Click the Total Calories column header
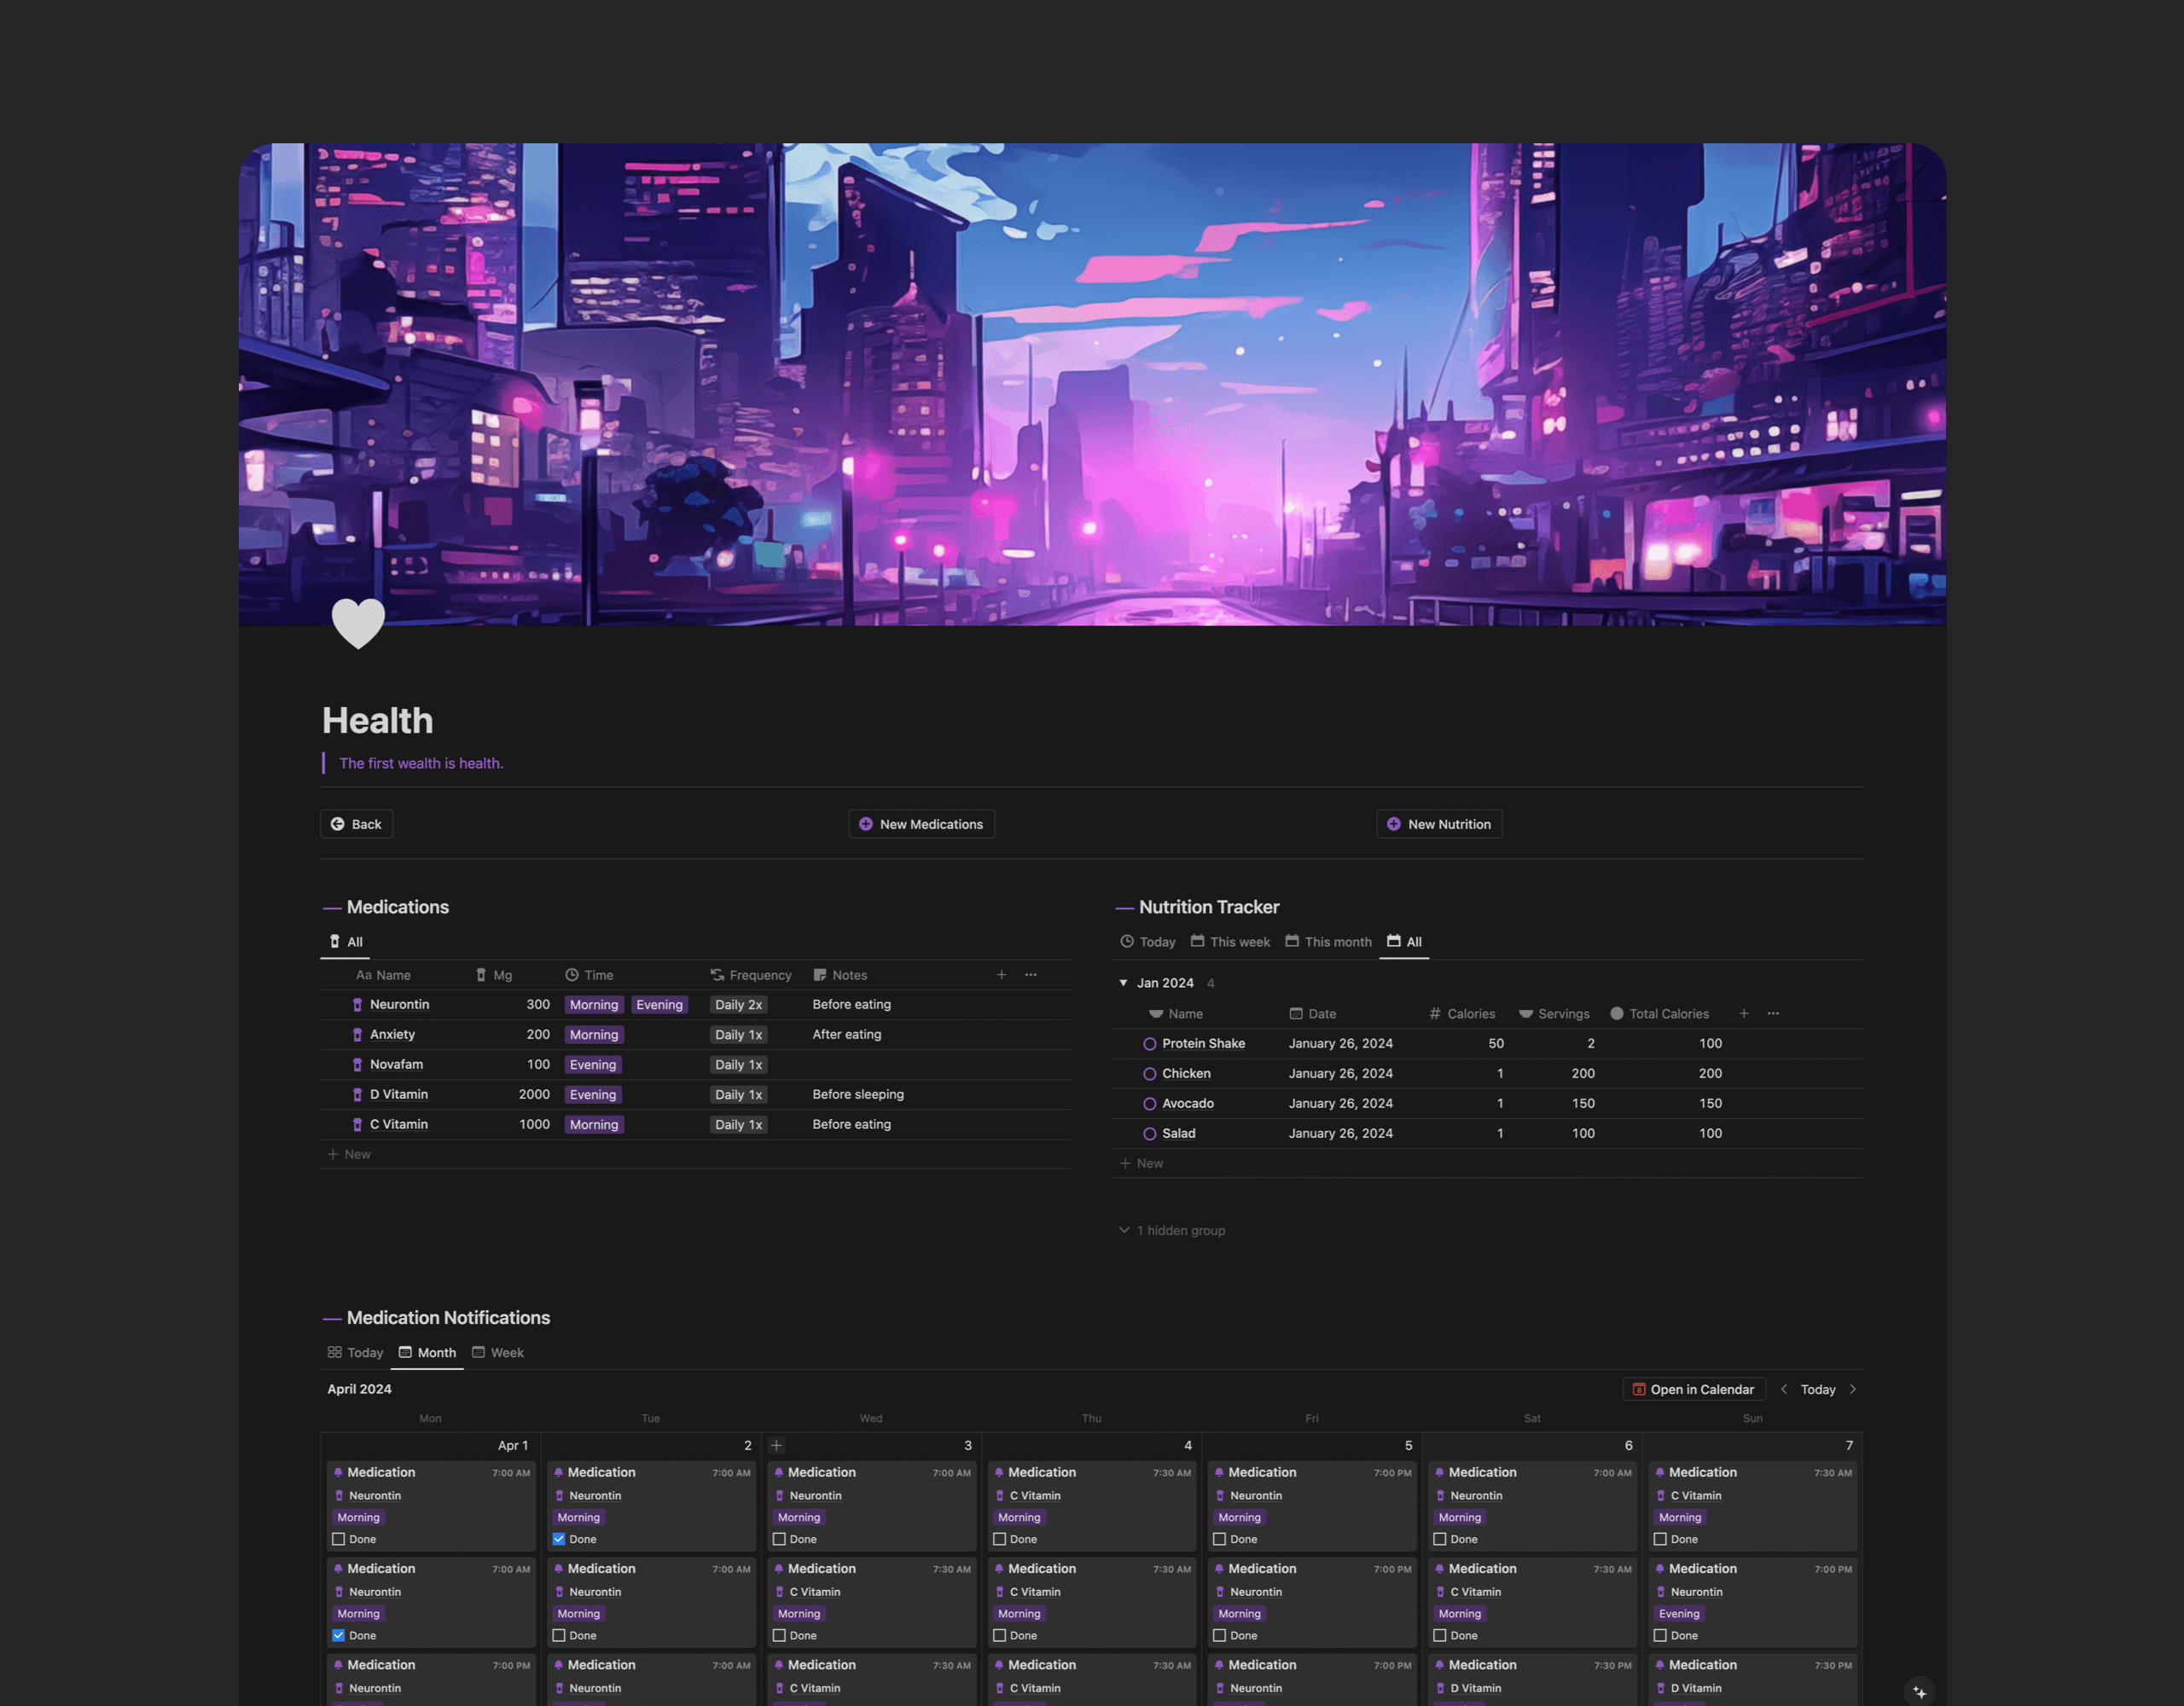 1659,1014
